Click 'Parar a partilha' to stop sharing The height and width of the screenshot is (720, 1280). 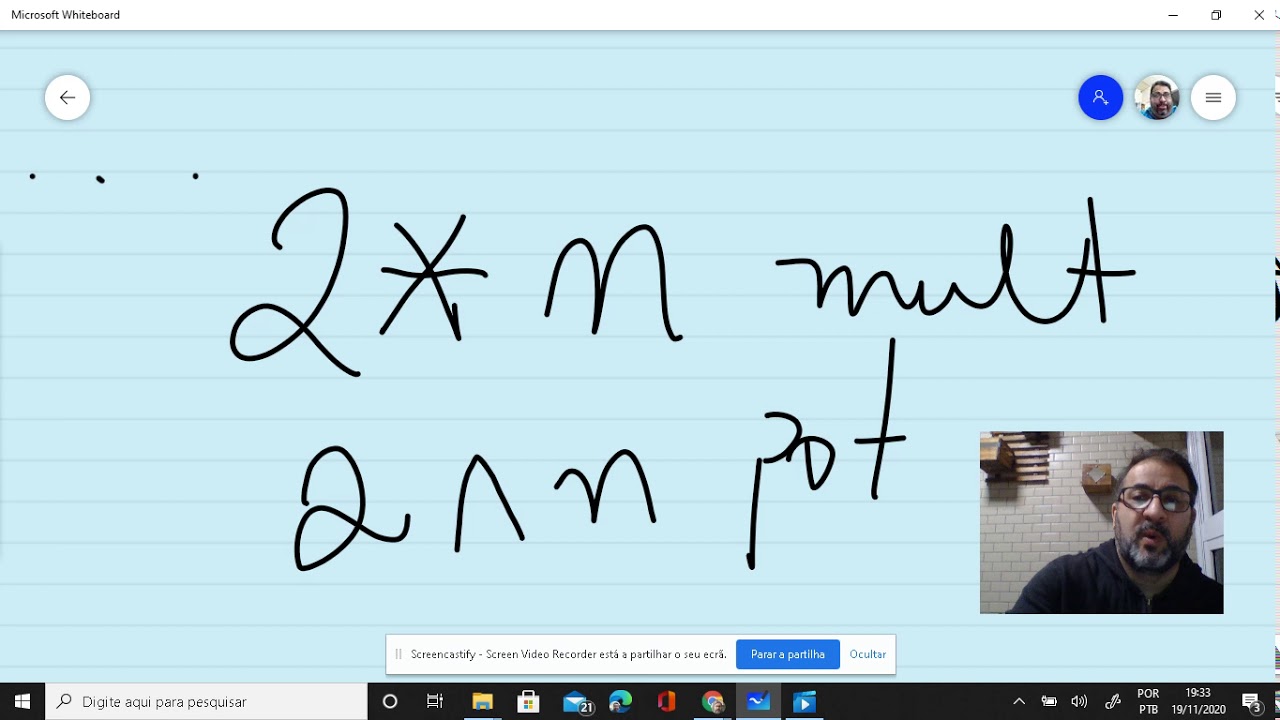coord(788,654)
